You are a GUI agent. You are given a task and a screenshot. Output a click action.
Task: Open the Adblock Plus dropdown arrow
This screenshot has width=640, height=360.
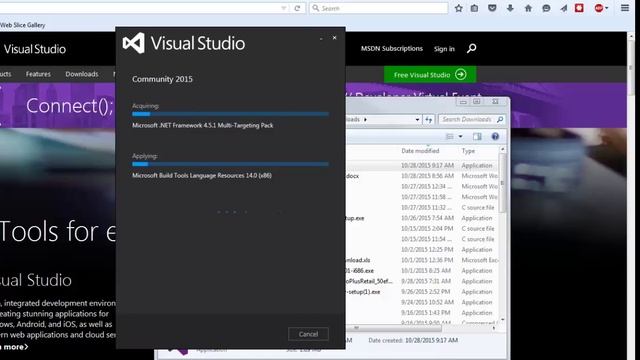[607, 8]
